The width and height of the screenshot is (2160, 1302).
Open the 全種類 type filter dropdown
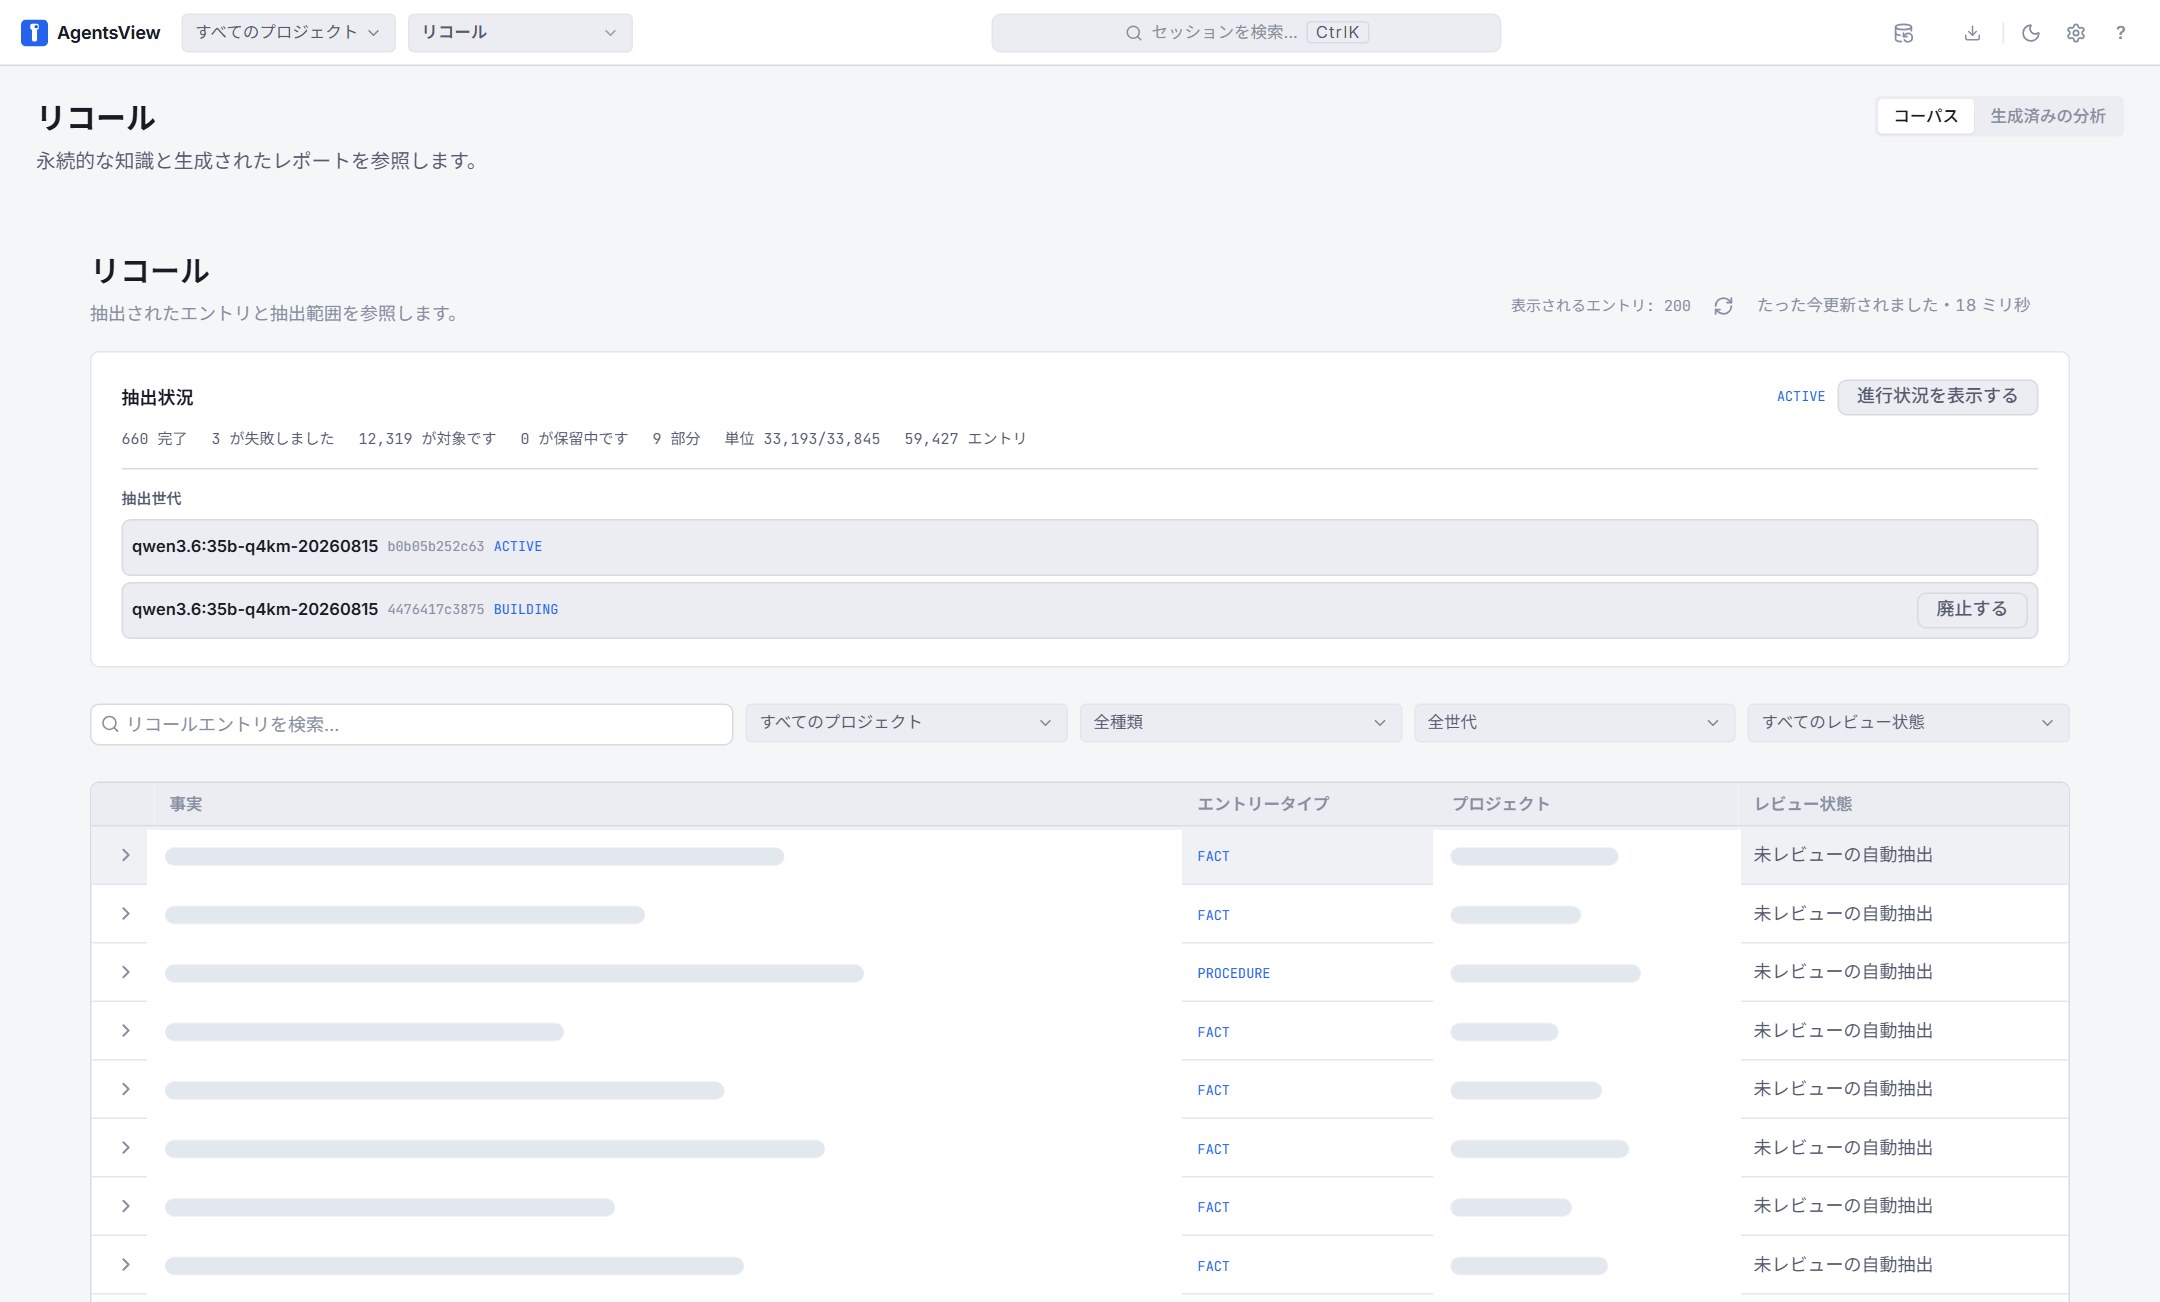click(1240, 723)
